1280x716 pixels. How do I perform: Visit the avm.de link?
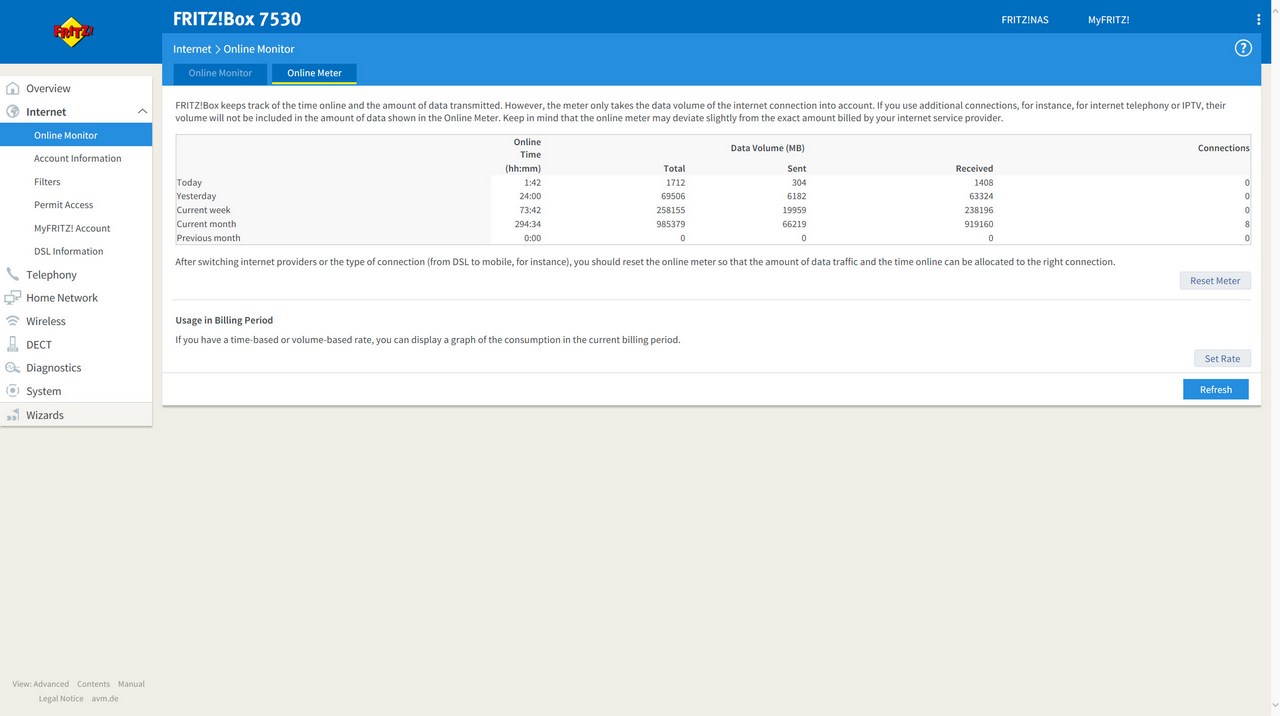105,698
